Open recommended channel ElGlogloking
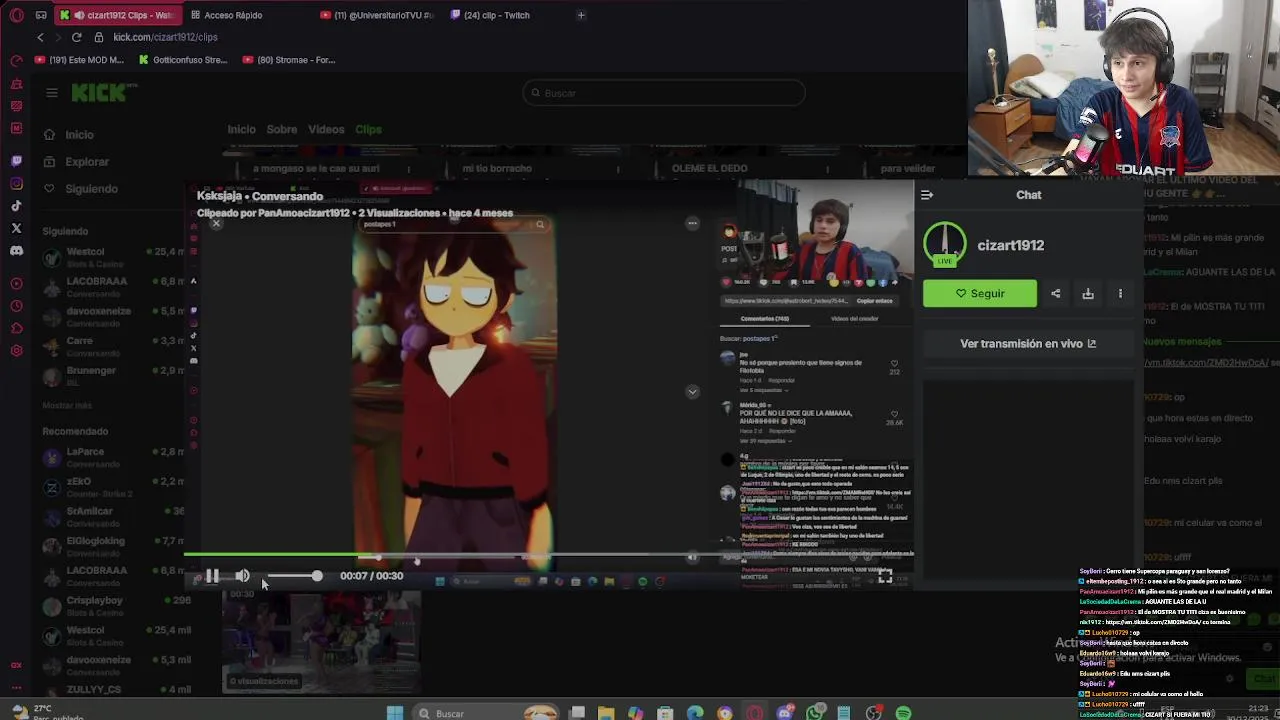Image resolution: width=1280 pixels, height=720 pixels. coord(115,546)
